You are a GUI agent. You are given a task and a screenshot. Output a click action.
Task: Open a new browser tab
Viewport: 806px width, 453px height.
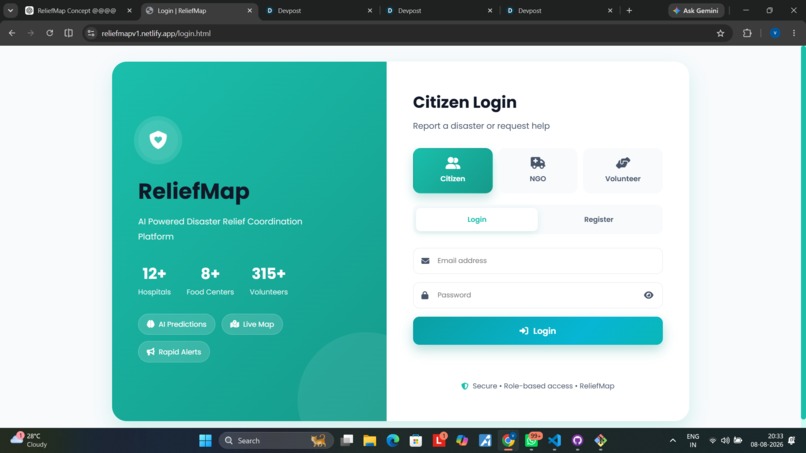[629, 10]
